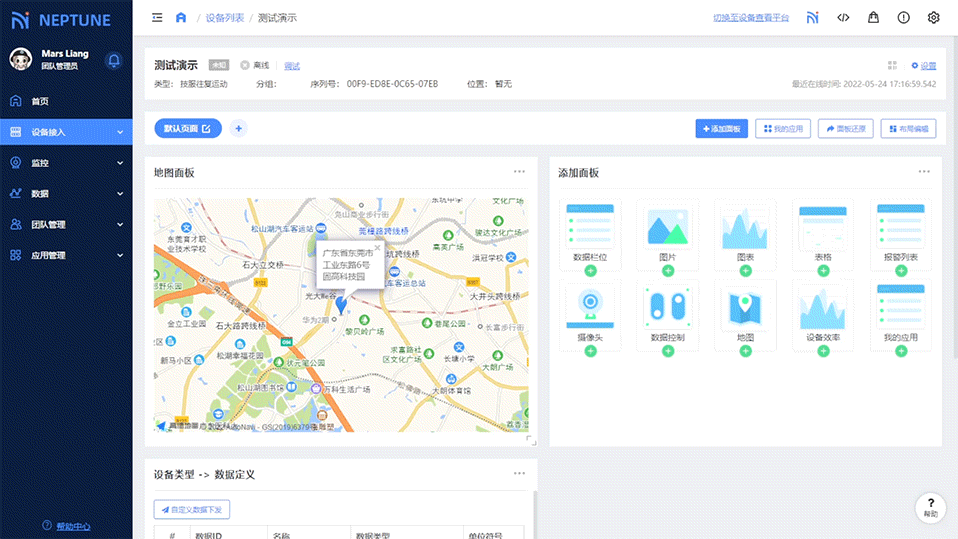Open the 首页 home menu item
This screenshot has height=539, width=958.
[x=40, y=101]
